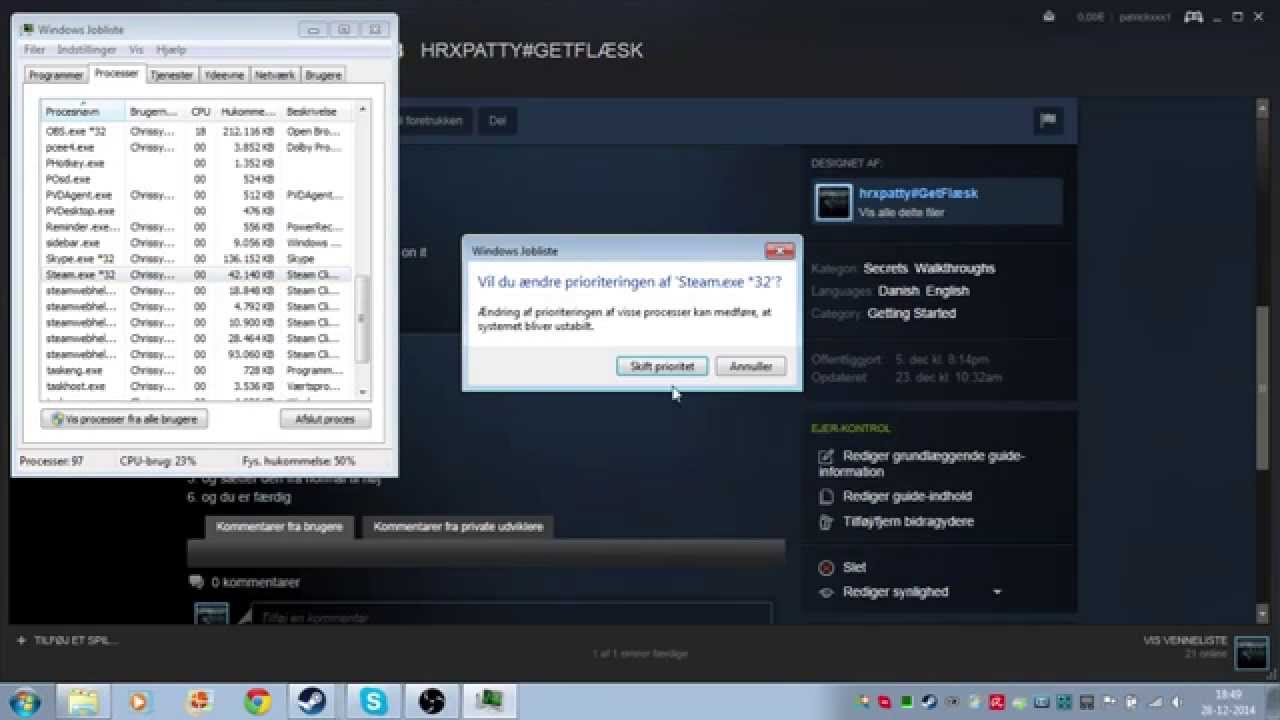Click the Steam Big Picture controller icon
This screenshot has width=1280, height=720.
click(x=1193, y=16)
